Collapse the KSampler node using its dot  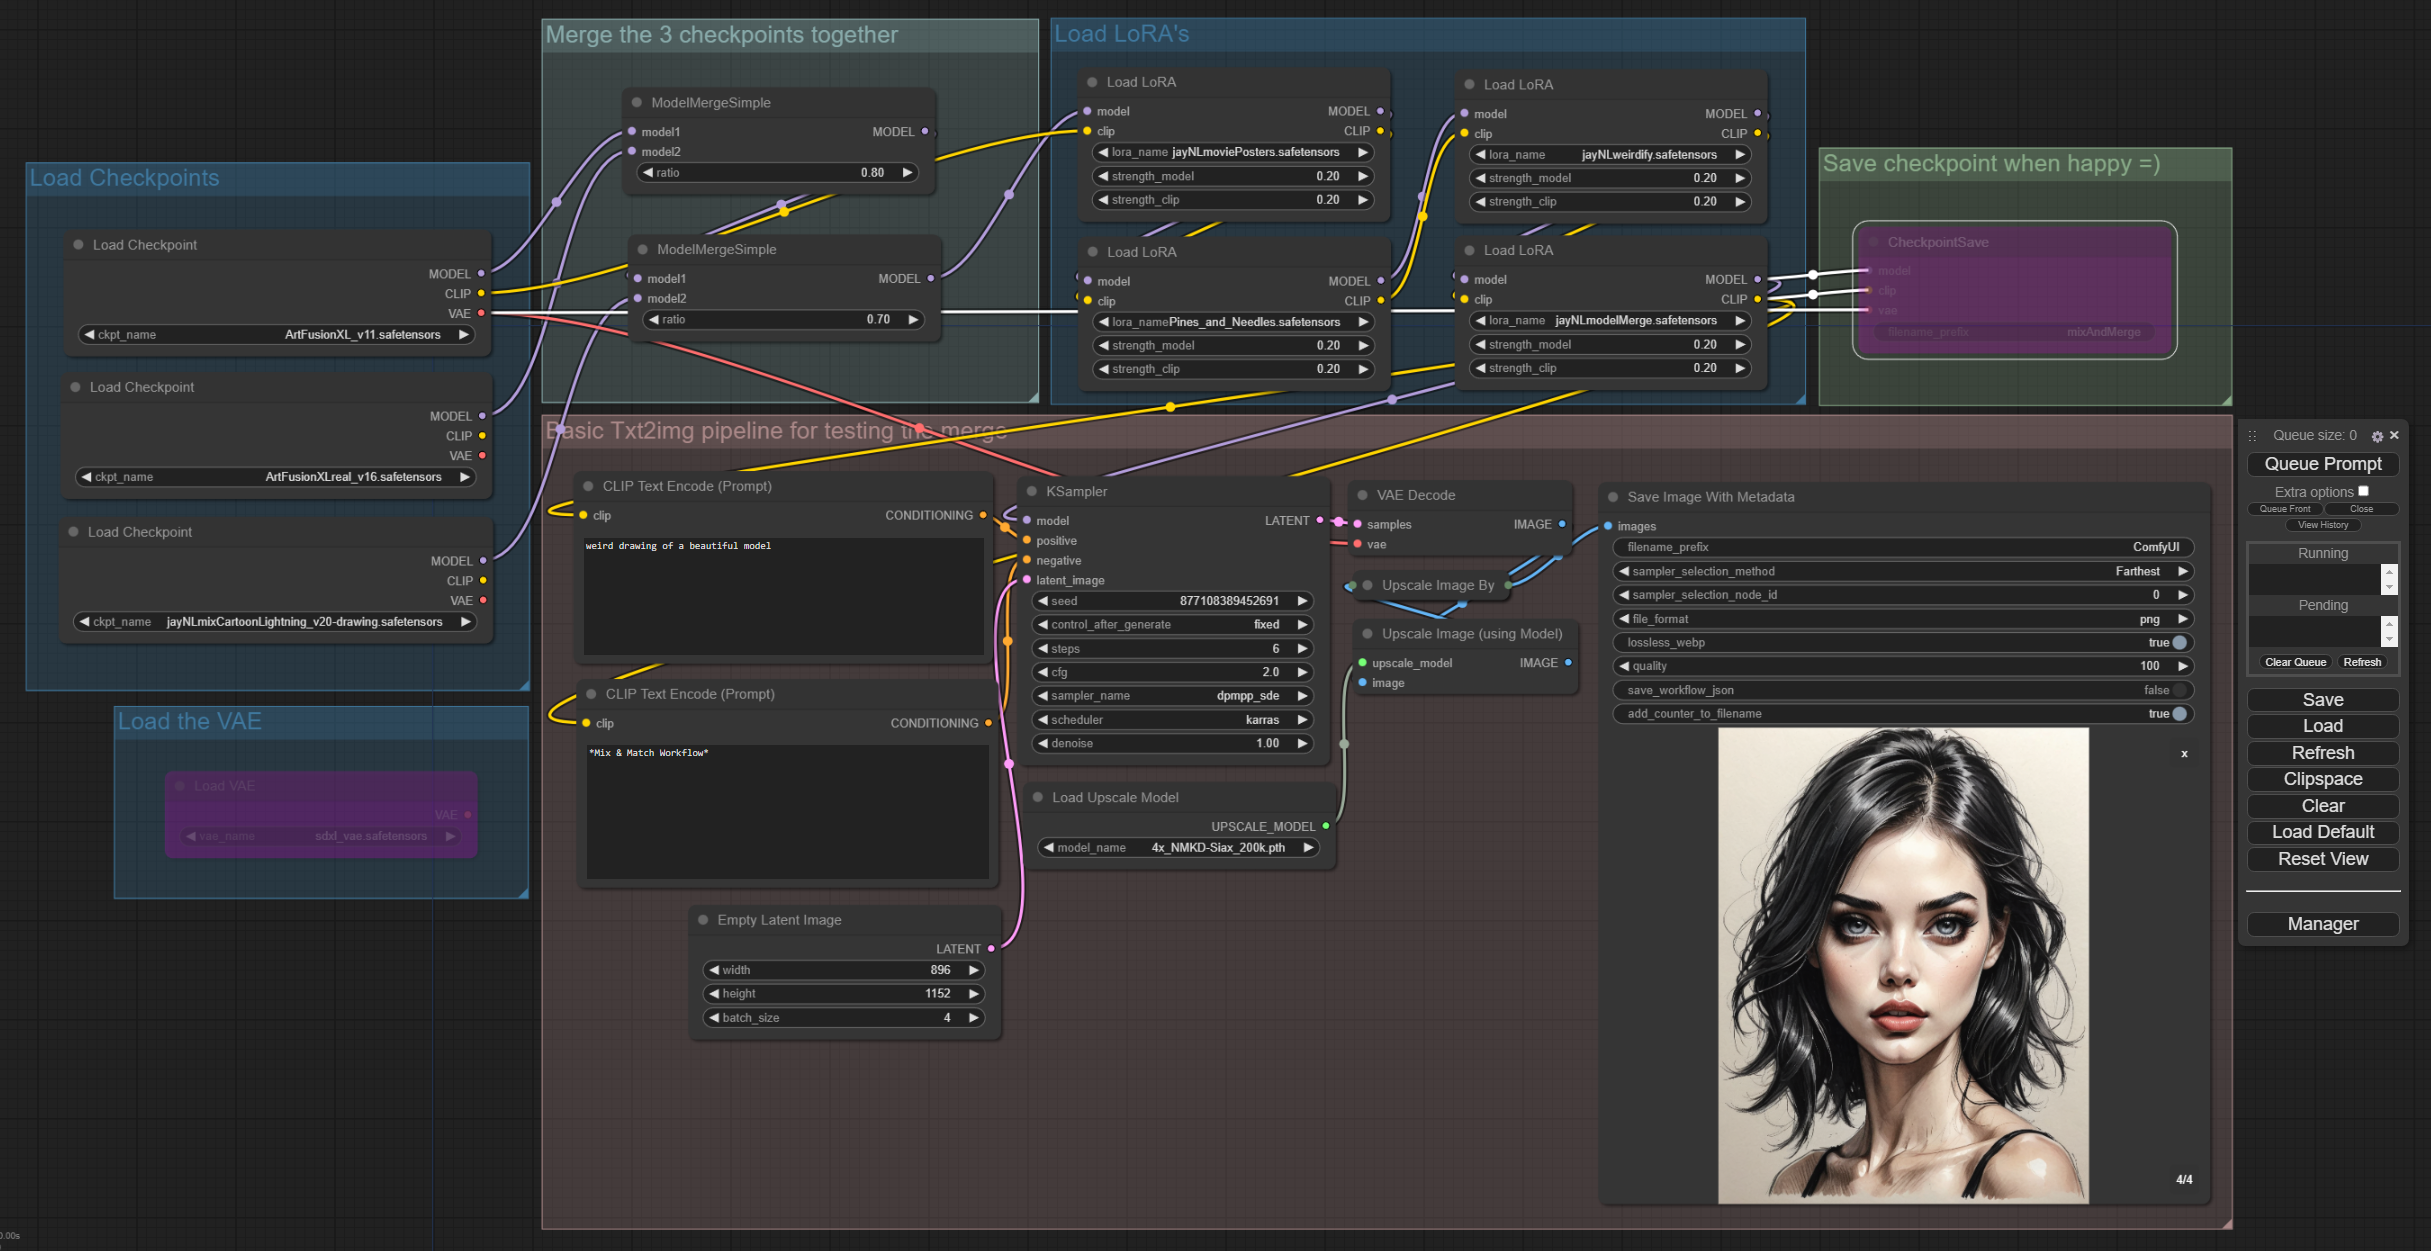click(x=1031, y=491)
